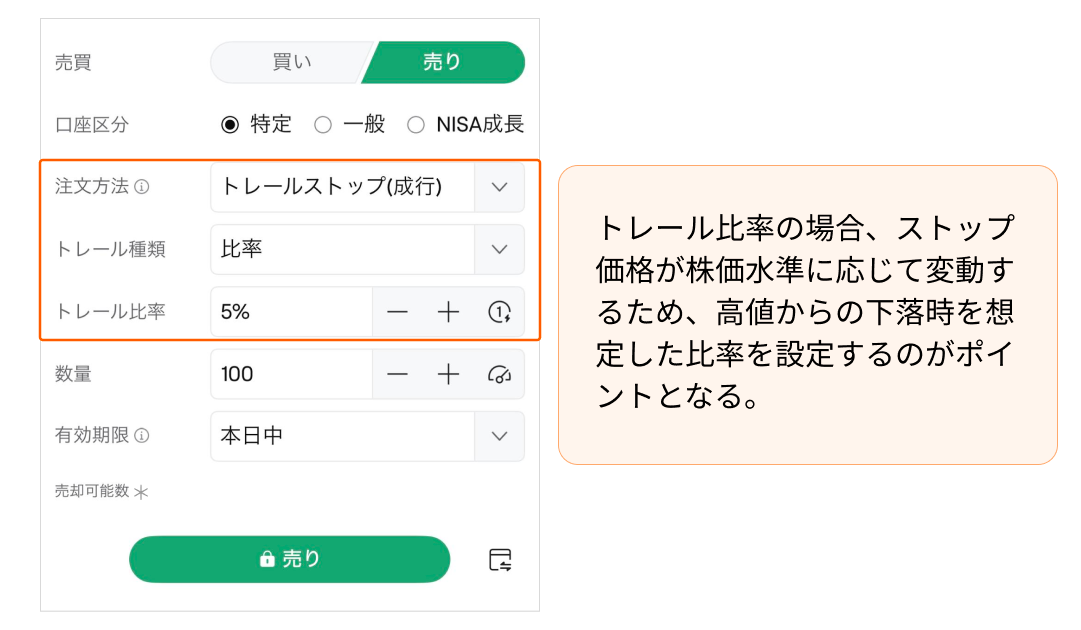Open the order panel icon beside 売り button
1081x630 pixels.
point(500,560)
